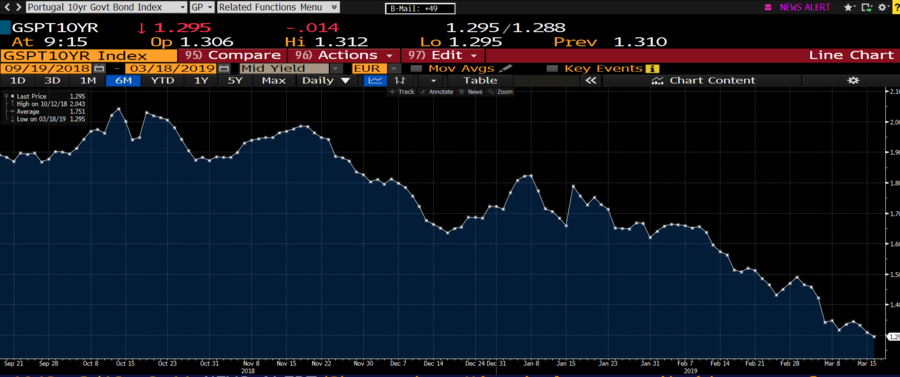Click the 95) Compare button
This screenshot has height=377, width=900.
(232, 56)
